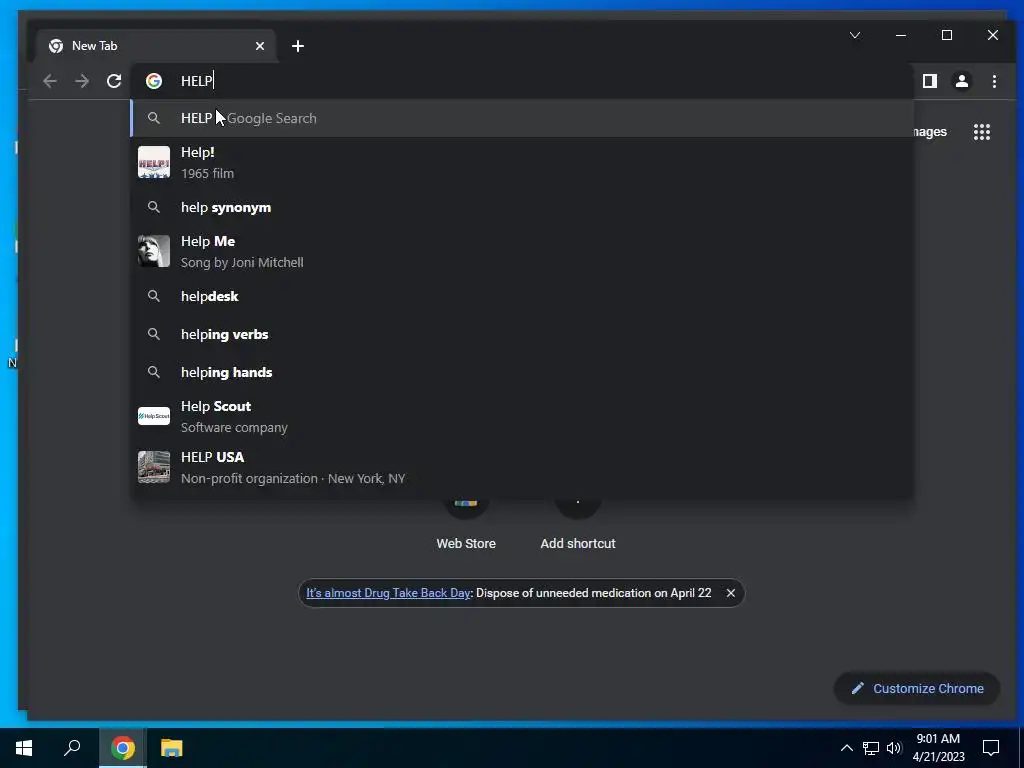Select the helpdesk suggestion
The image size is (1024, 768).
(x=522, y=296)
